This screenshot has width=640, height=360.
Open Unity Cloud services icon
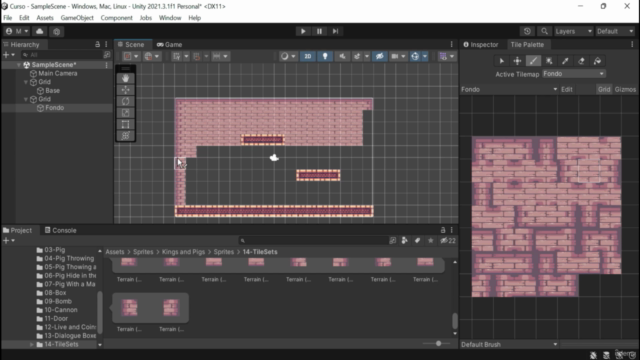tap(40, 31)
